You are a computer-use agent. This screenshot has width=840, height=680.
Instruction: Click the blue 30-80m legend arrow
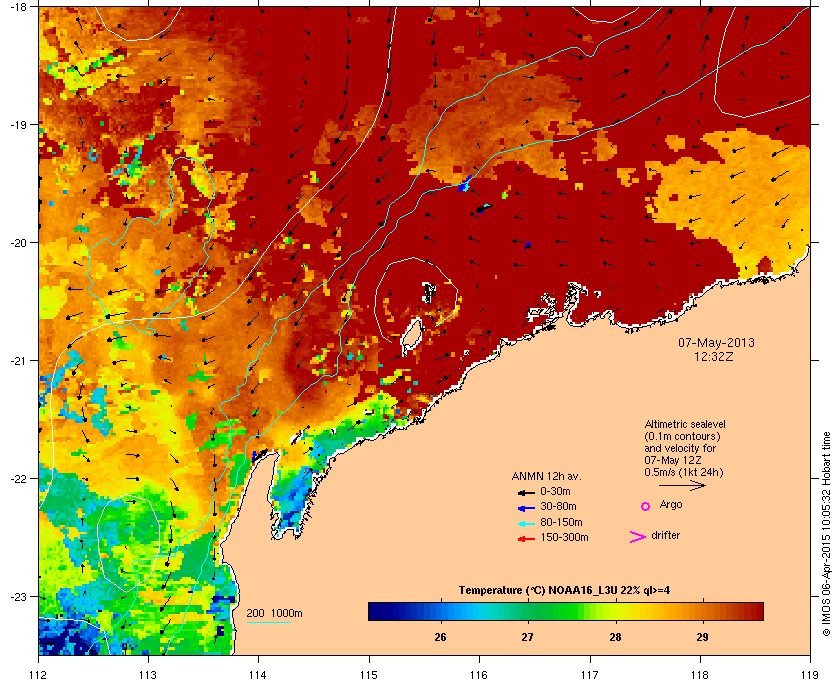[x=526, y=507]
